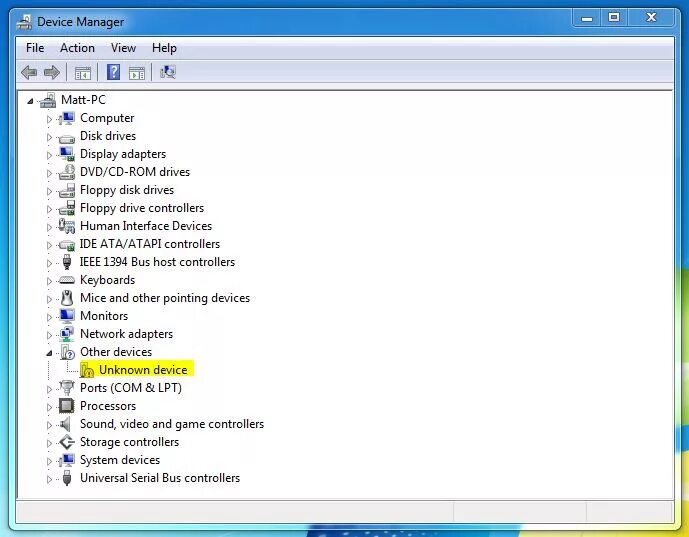The image size is (689, 537).
Task: Open the Help menu
Action: click(164, 48)
